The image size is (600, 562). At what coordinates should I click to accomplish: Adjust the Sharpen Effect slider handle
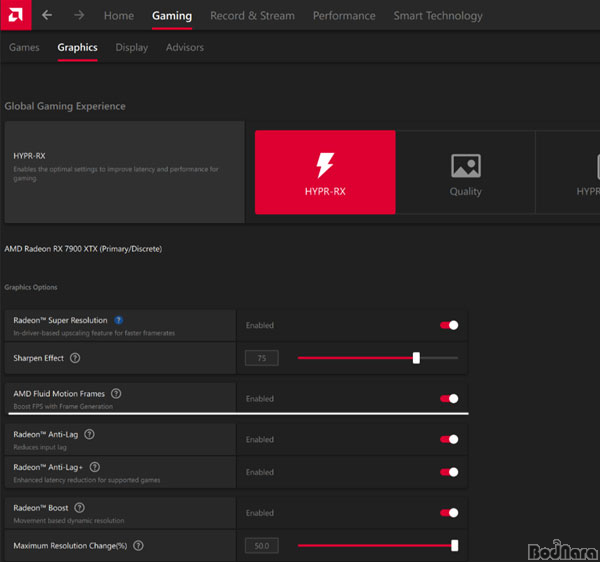pyautogui.click(x=416, y=358)
